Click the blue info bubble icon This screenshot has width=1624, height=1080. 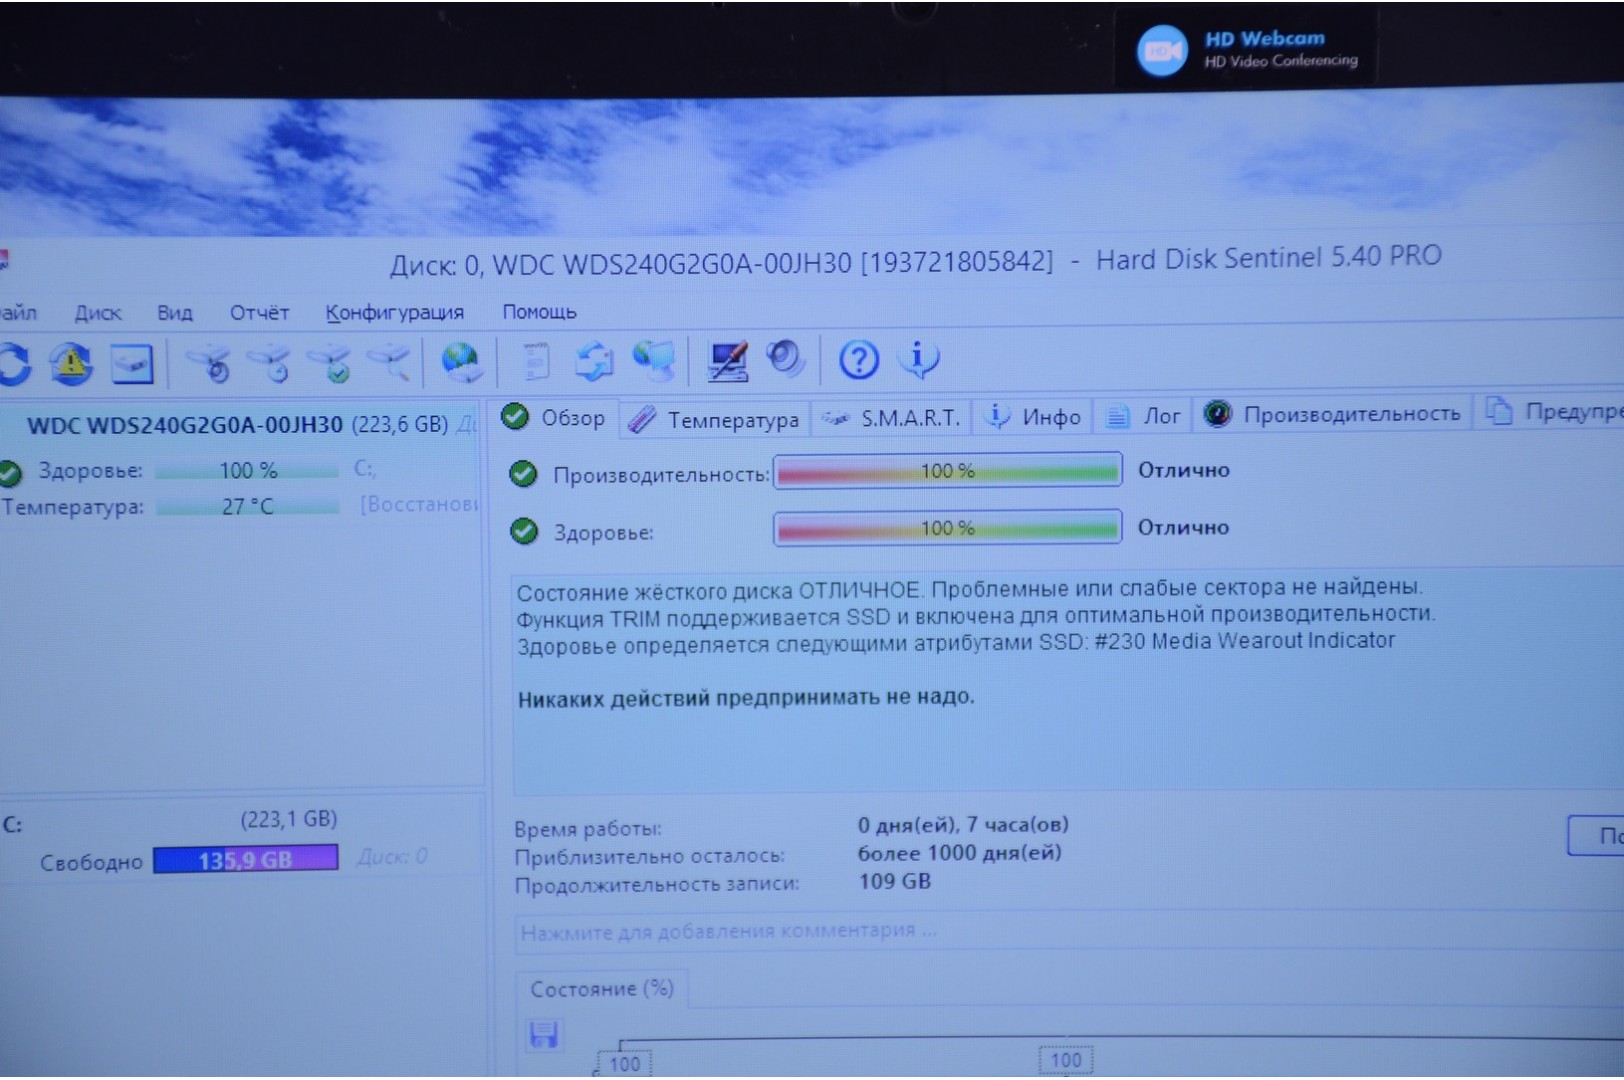[918, 358]
